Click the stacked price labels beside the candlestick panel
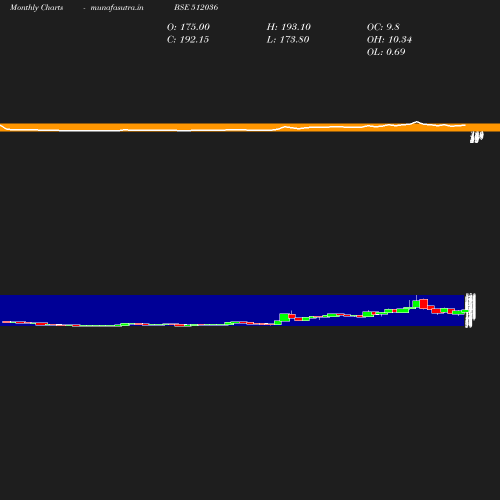Viewport: 500px width, 500px height. click(x=470, y=310)
